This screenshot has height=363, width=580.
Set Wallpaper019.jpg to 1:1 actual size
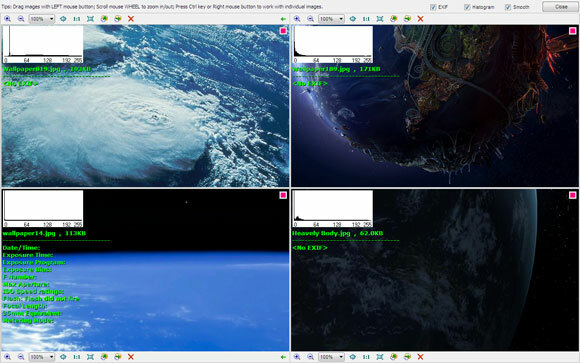click(x=77, y=19)
